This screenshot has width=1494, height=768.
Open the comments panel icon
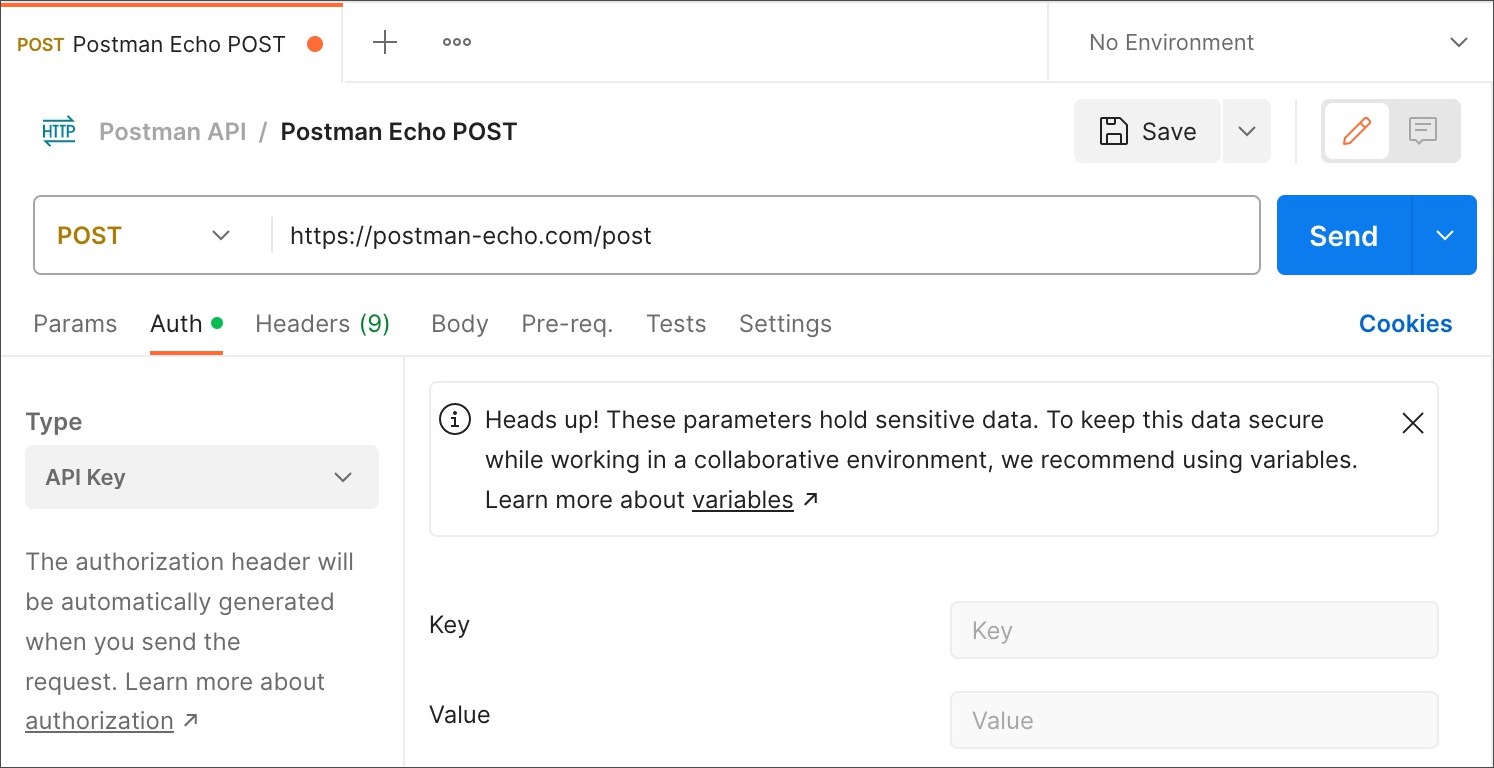(x=1423, y=130)
